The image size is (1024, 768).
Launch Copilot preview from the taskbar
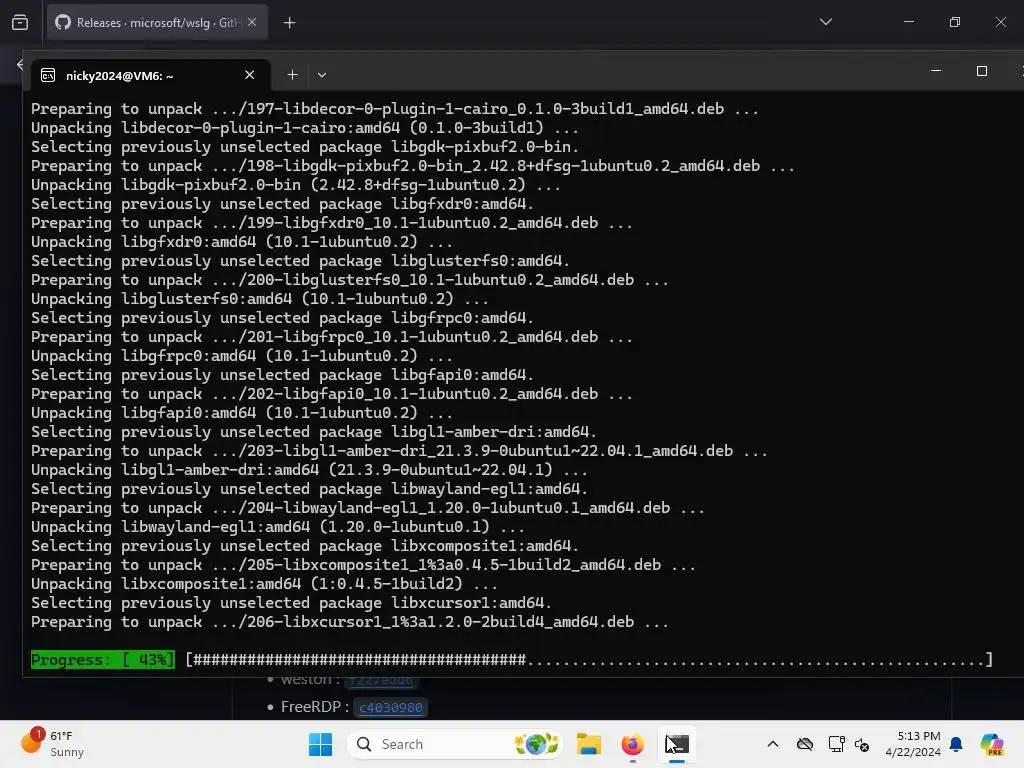tap(991, 744)
